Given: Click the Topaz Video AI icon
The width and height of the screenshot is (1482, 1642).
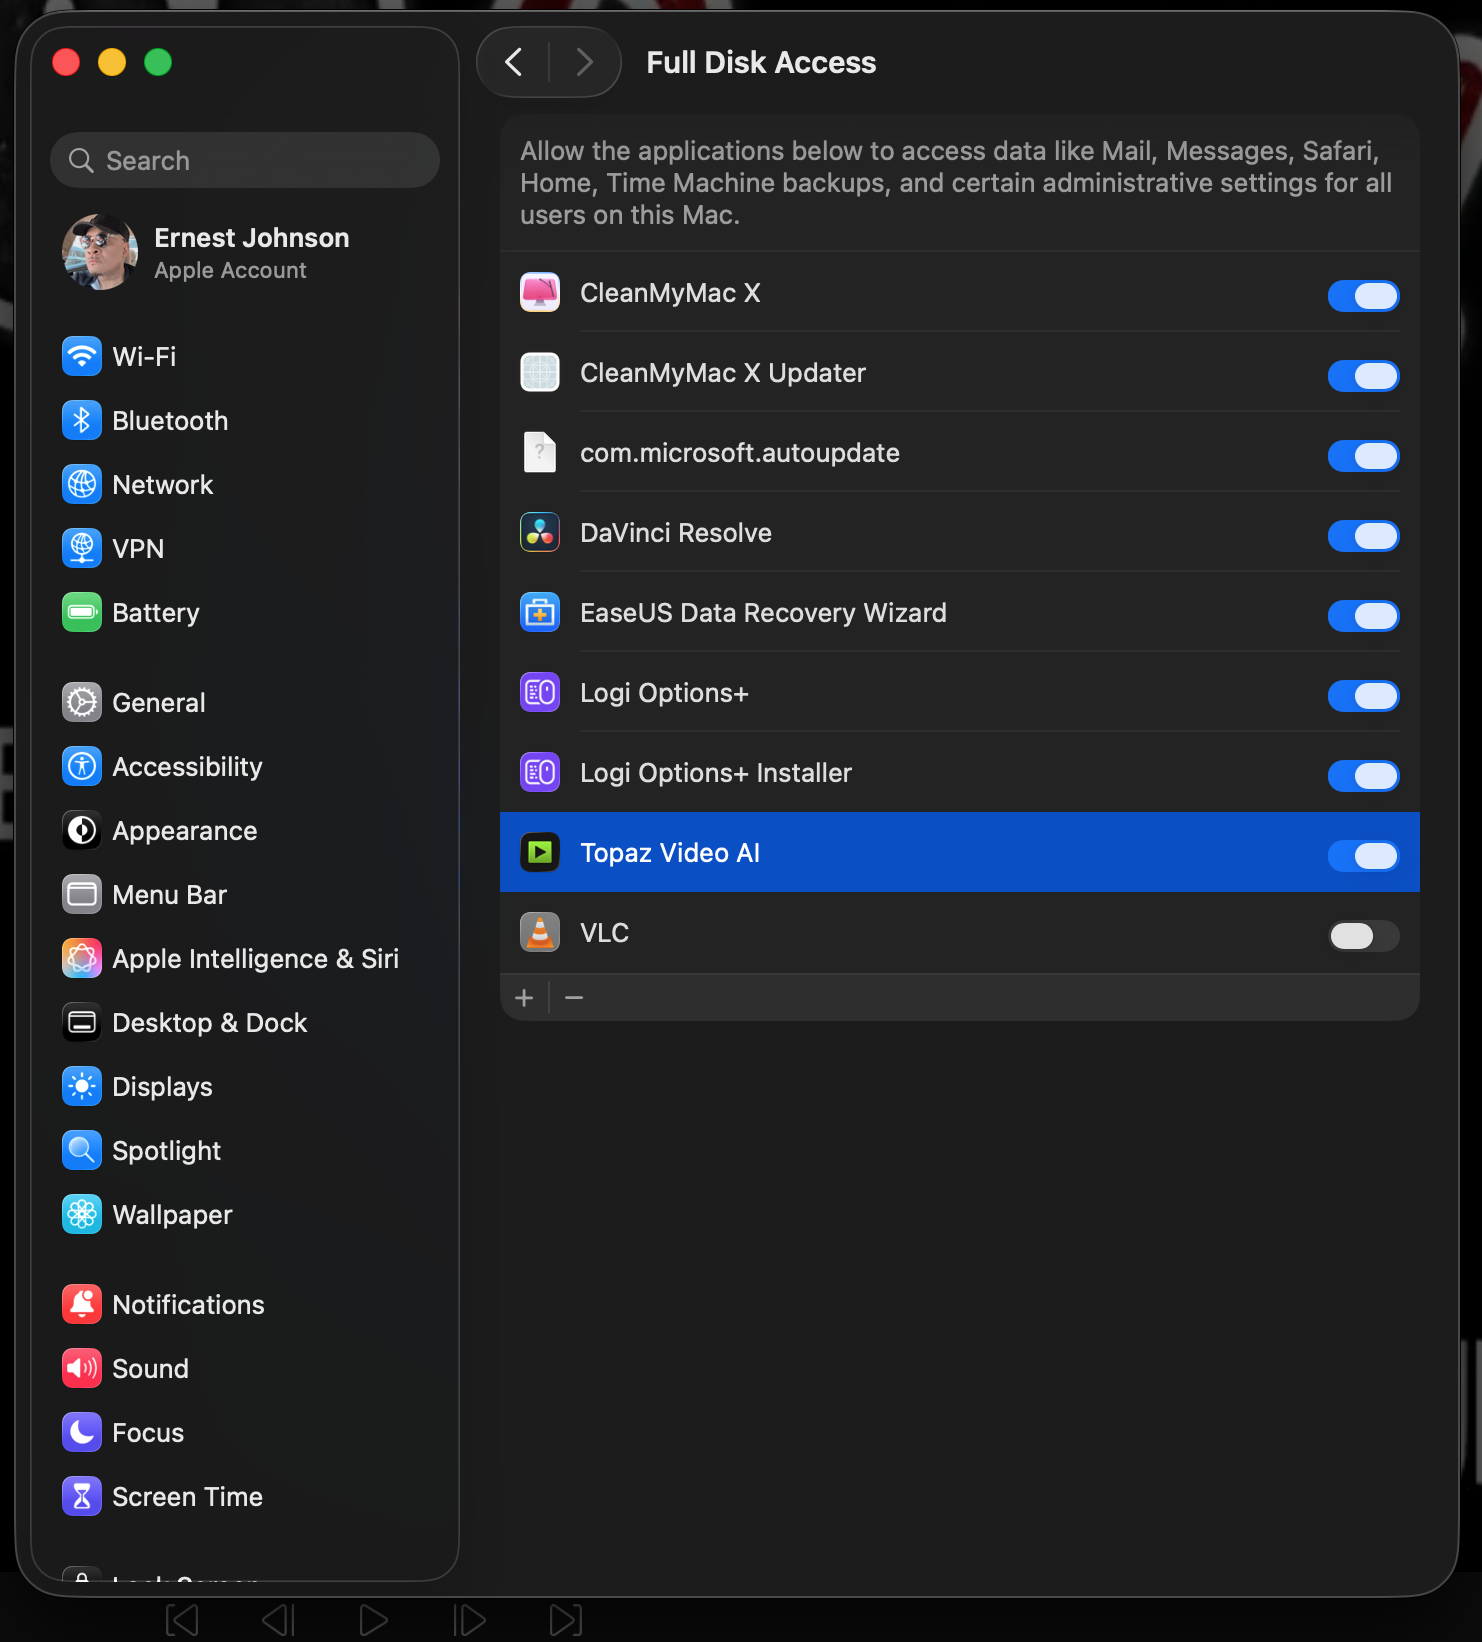Looking at the screenshot, I should click(540, 853).
